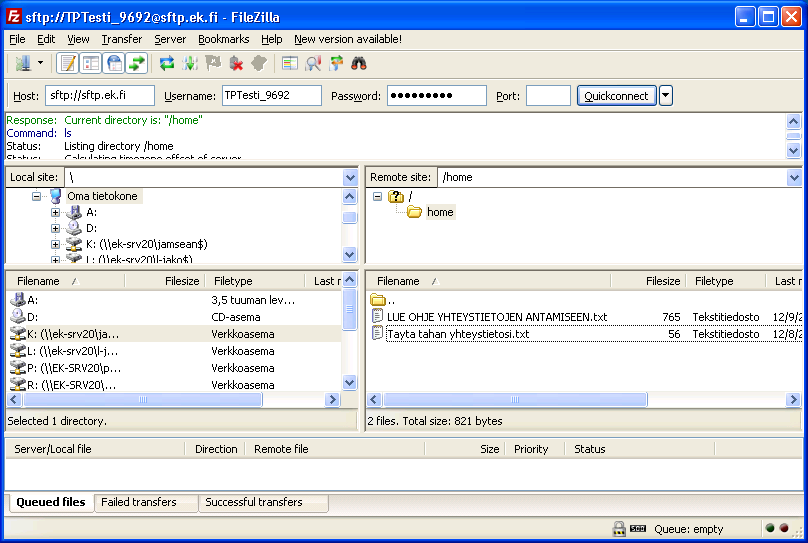The width and height of the screenshot is (808, 543).
Task: Open the File menu
Action: [x=17, y=39]
